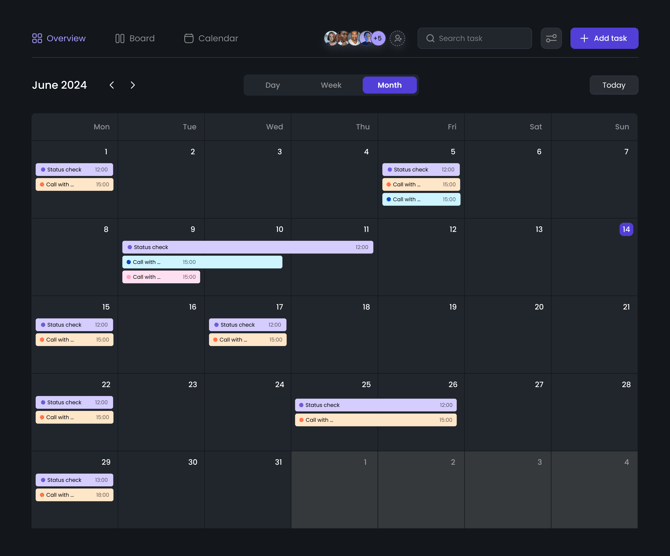Click the Board columns icon
Image resolution: width=670 pixels, height=556 pixels.
pyautogui.click(x=120, y=38)
